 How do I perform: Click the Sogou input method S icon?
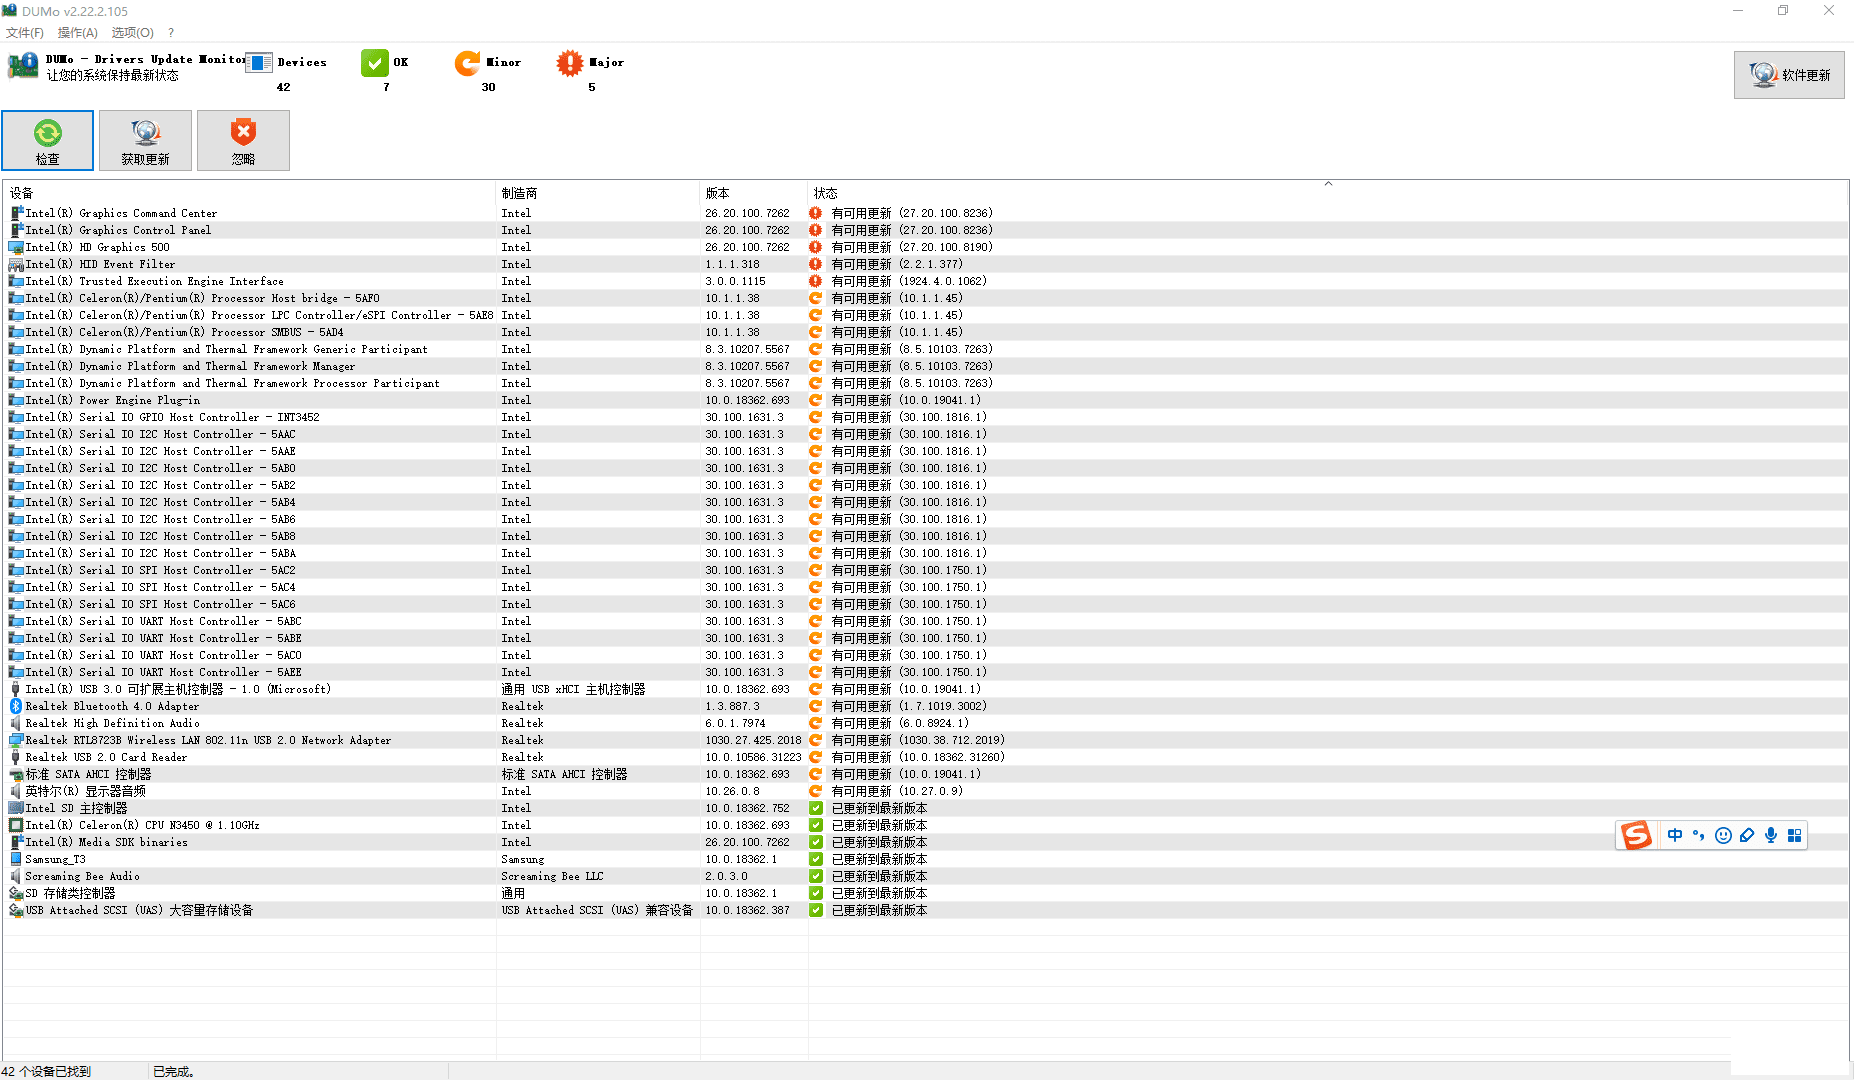pos(1636,835)
